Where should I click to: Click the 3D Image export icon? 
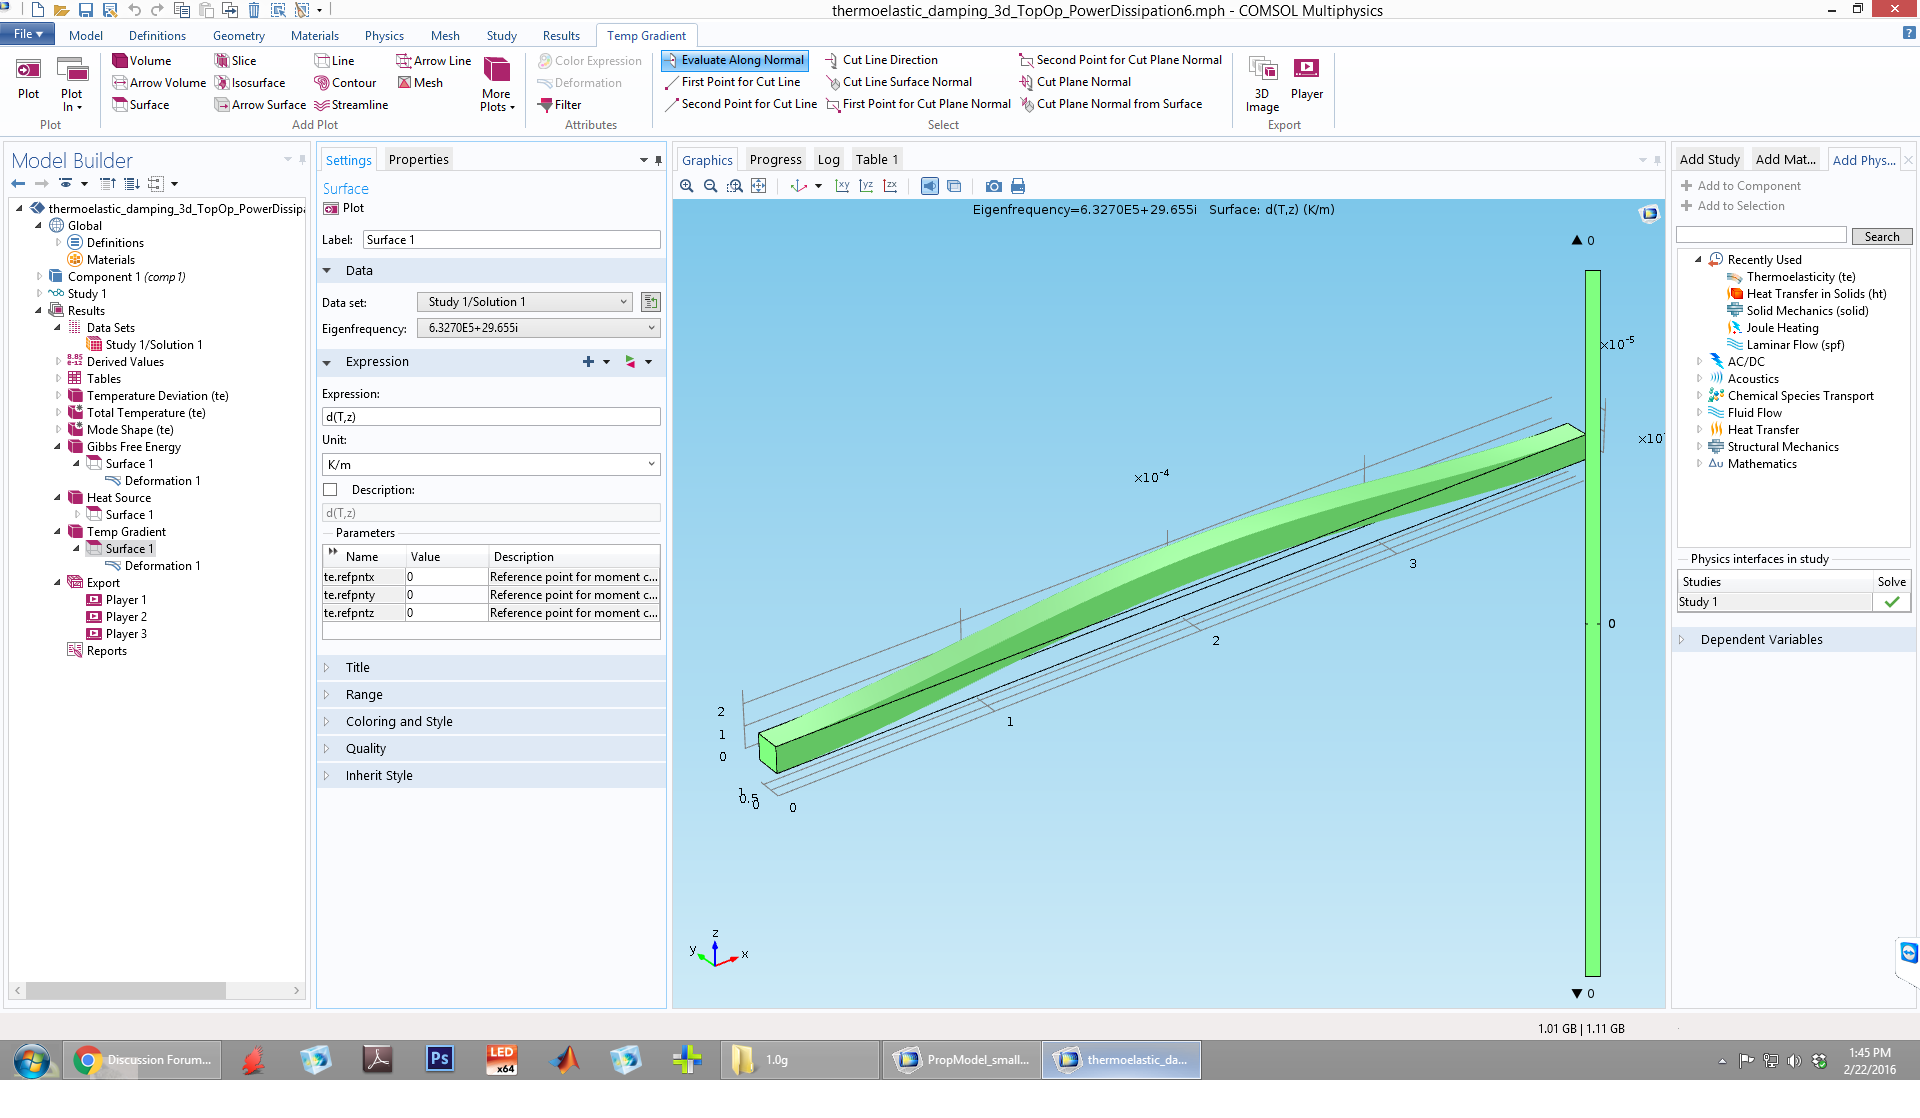pos(1262,70)
